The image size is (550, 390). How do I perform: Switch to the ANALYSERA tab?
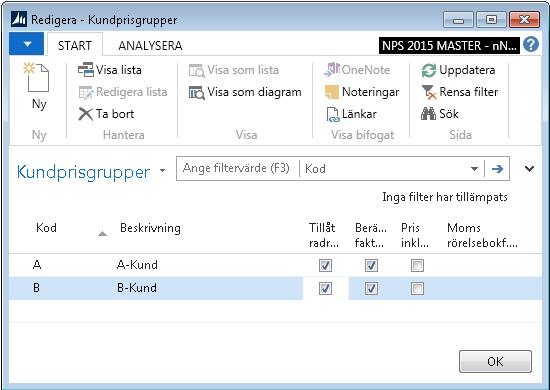point(150,45)
